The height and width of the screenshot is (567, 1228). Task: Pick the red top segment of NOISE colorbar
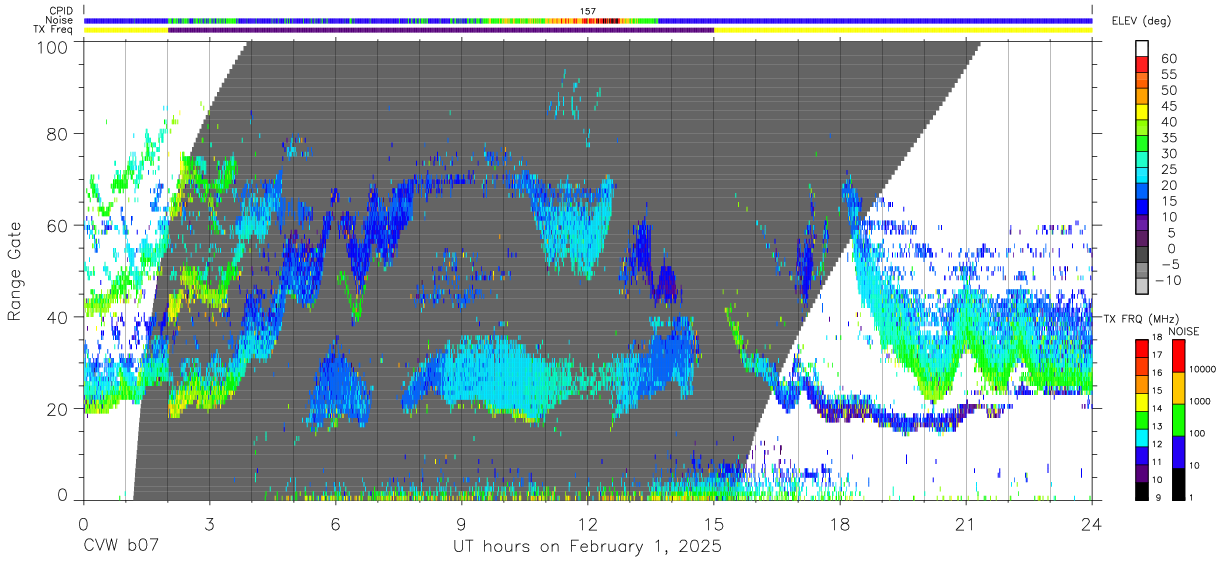click(1177, 356)
